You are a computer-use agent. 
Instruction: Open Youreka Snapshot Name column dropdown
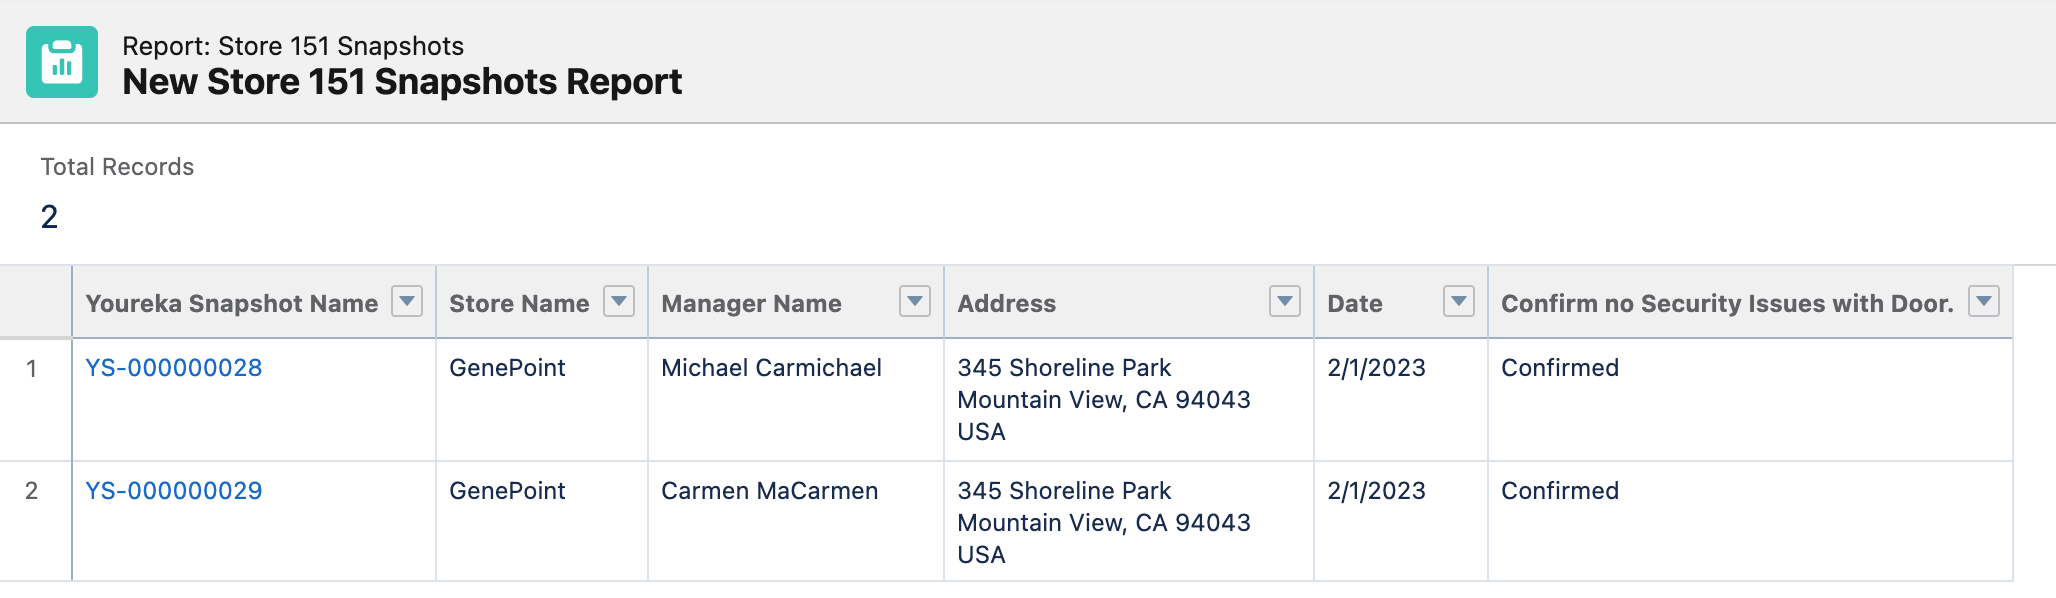point(407,301)
